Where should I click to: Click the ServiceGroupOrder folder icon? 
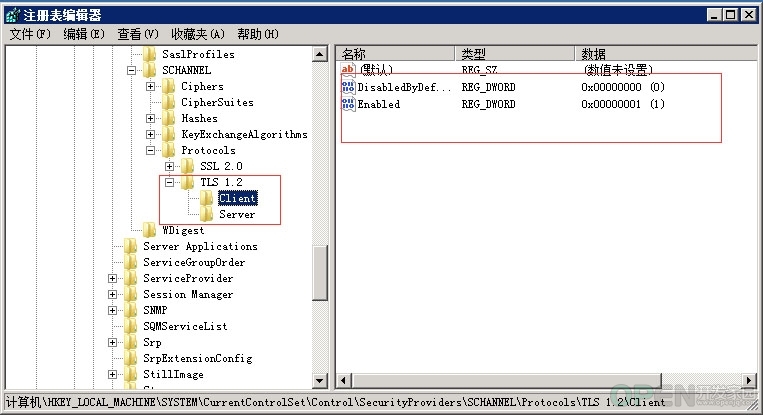coord(131,262)
